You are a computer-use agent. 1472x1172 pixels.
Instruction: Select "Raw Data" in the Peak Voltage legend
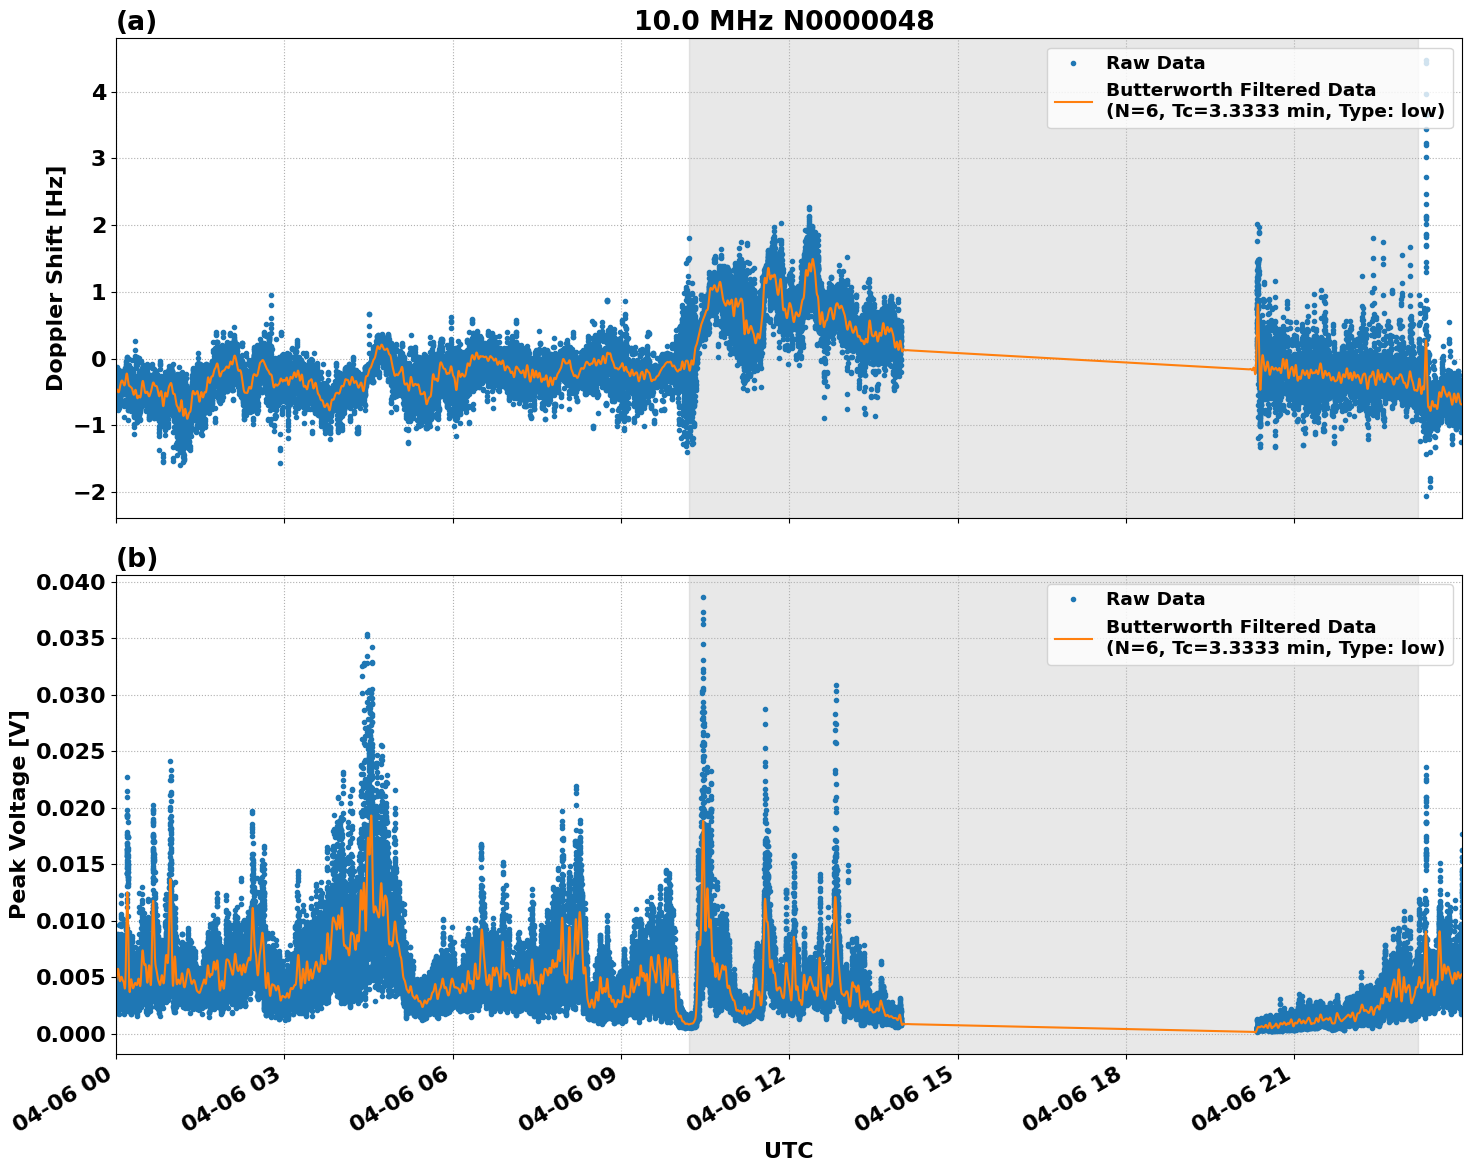coord(1155,599)
